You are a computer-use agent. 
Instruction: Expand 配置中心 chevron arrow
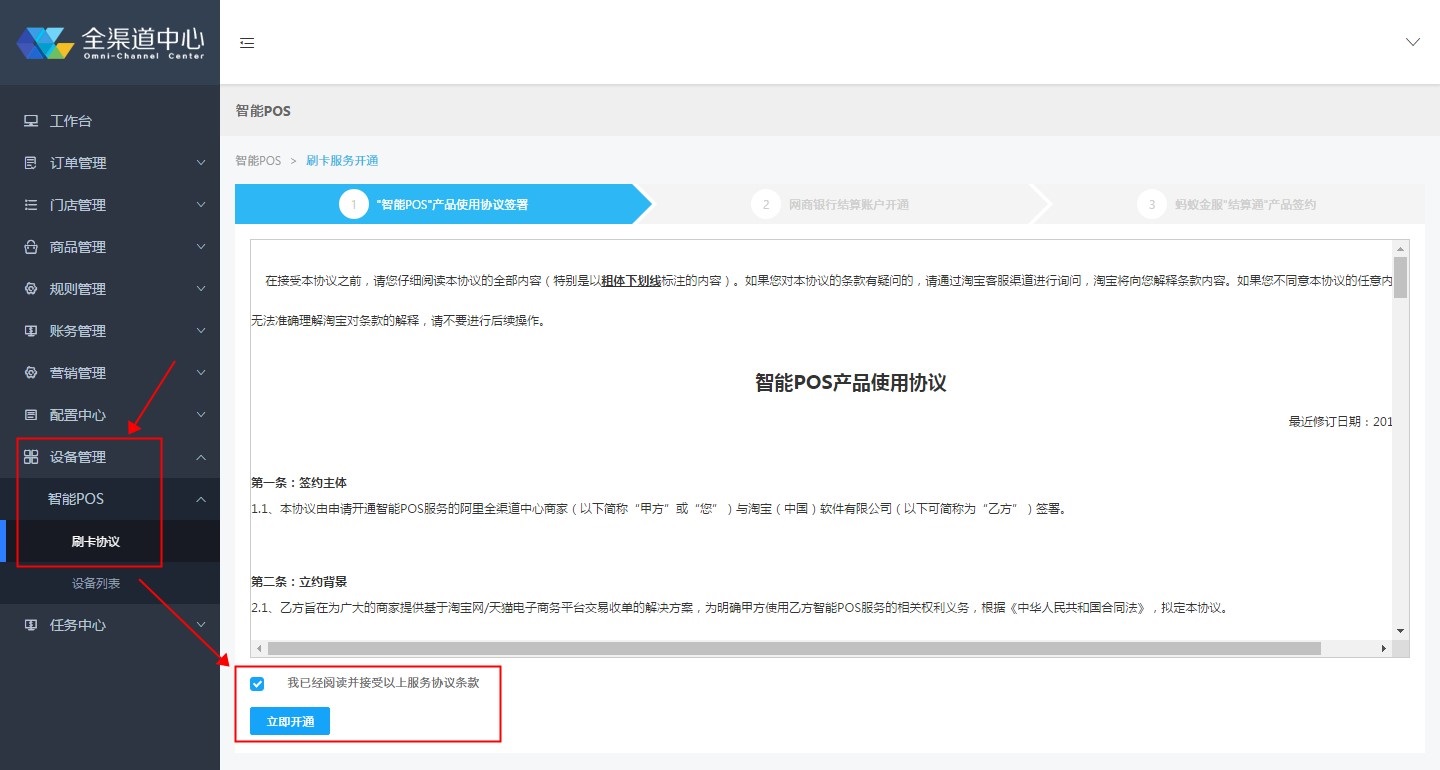pos(201,415)
